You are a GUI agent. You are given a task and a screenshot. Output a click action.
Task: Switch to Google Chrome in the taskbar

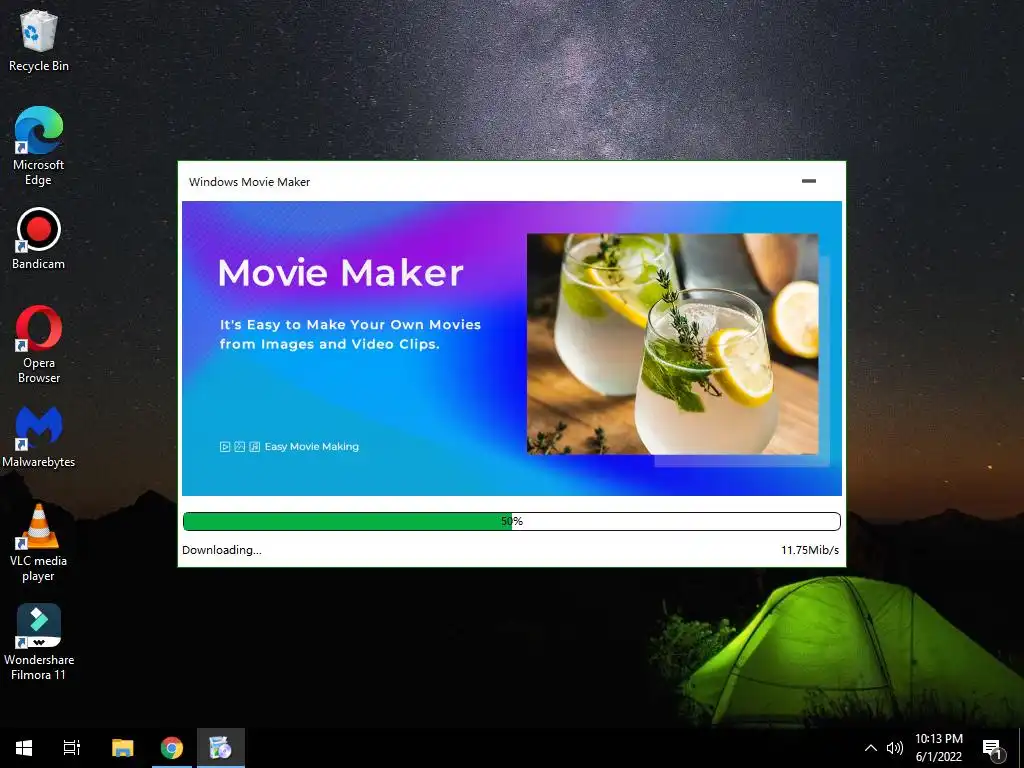pos(172,748)
